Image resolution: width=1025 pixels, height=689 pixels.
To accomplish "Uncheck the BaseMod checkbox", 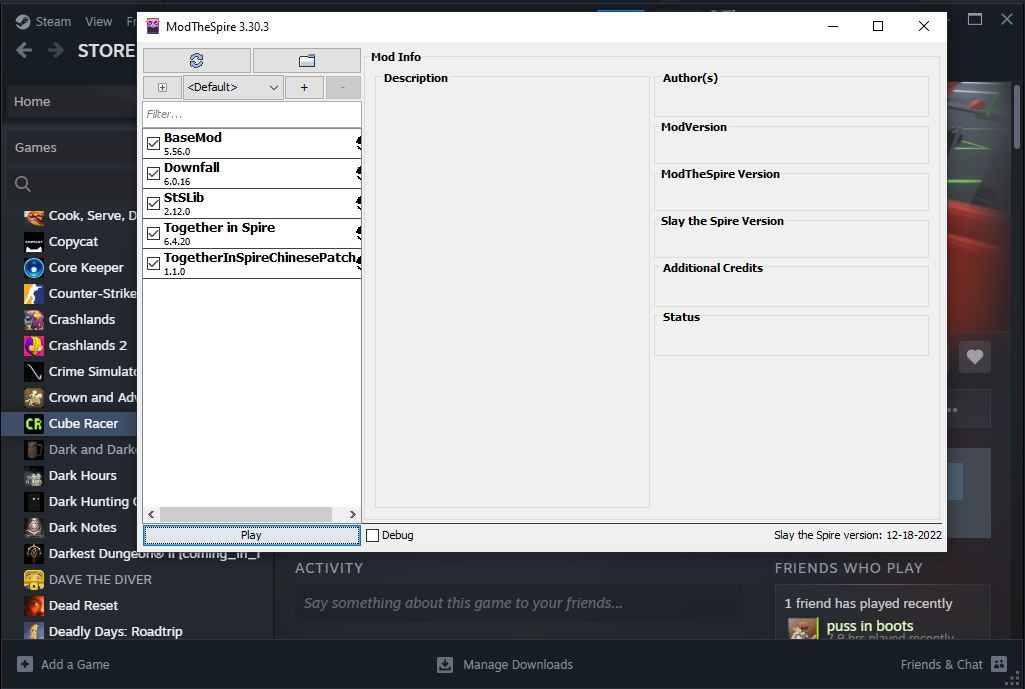I will pos(153,144).
